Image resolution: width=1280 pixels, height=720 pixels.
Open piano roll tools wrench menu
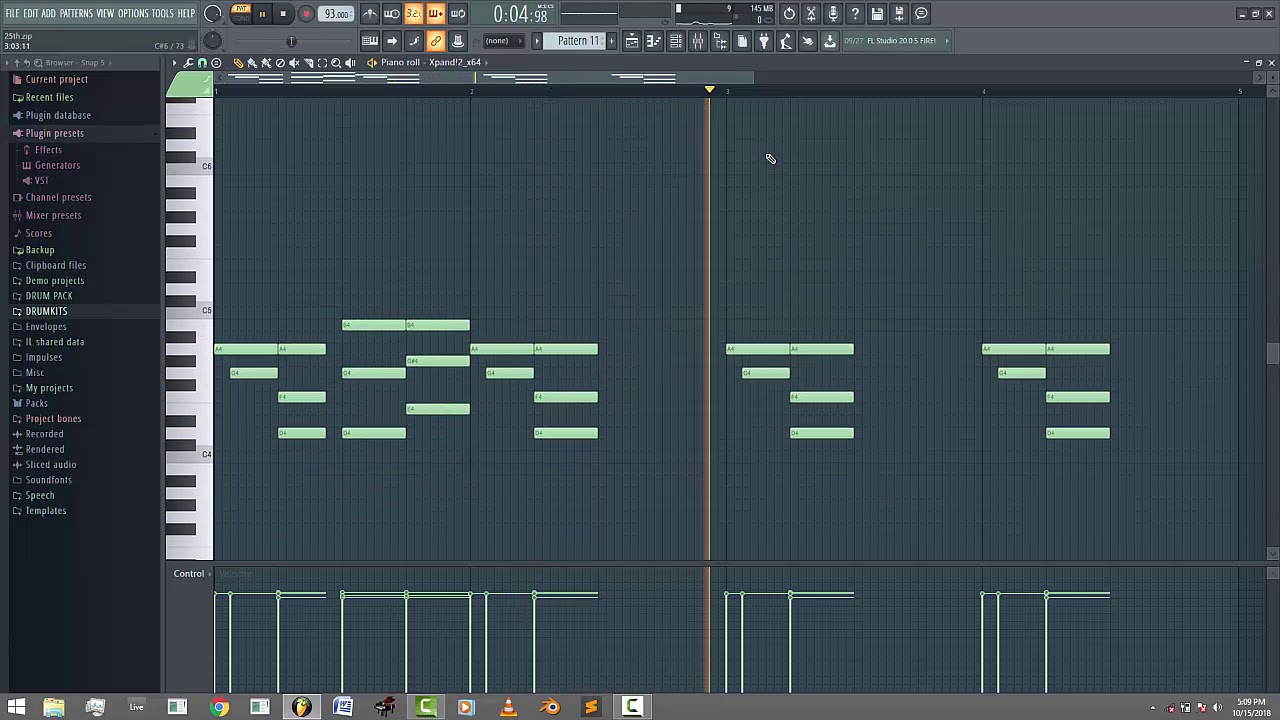click(x=188, y=62)
